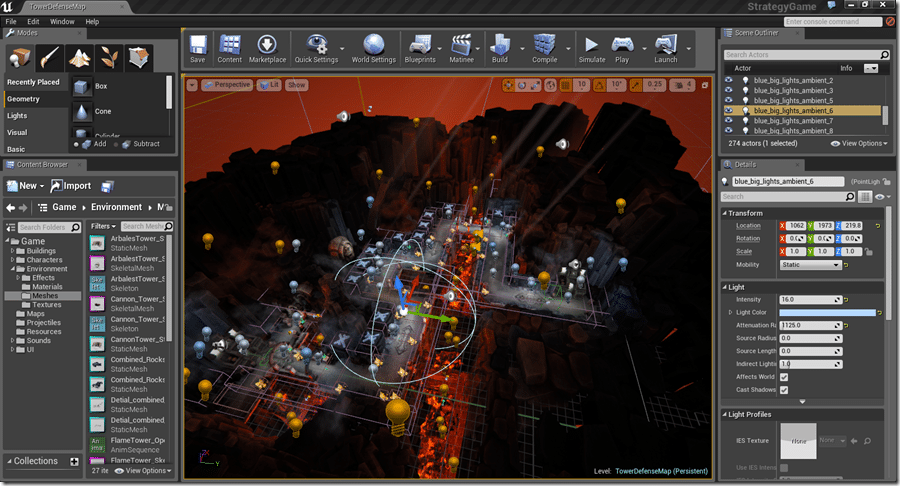
Task: Click the Build toolbar icon
Action: coord(500,45)
